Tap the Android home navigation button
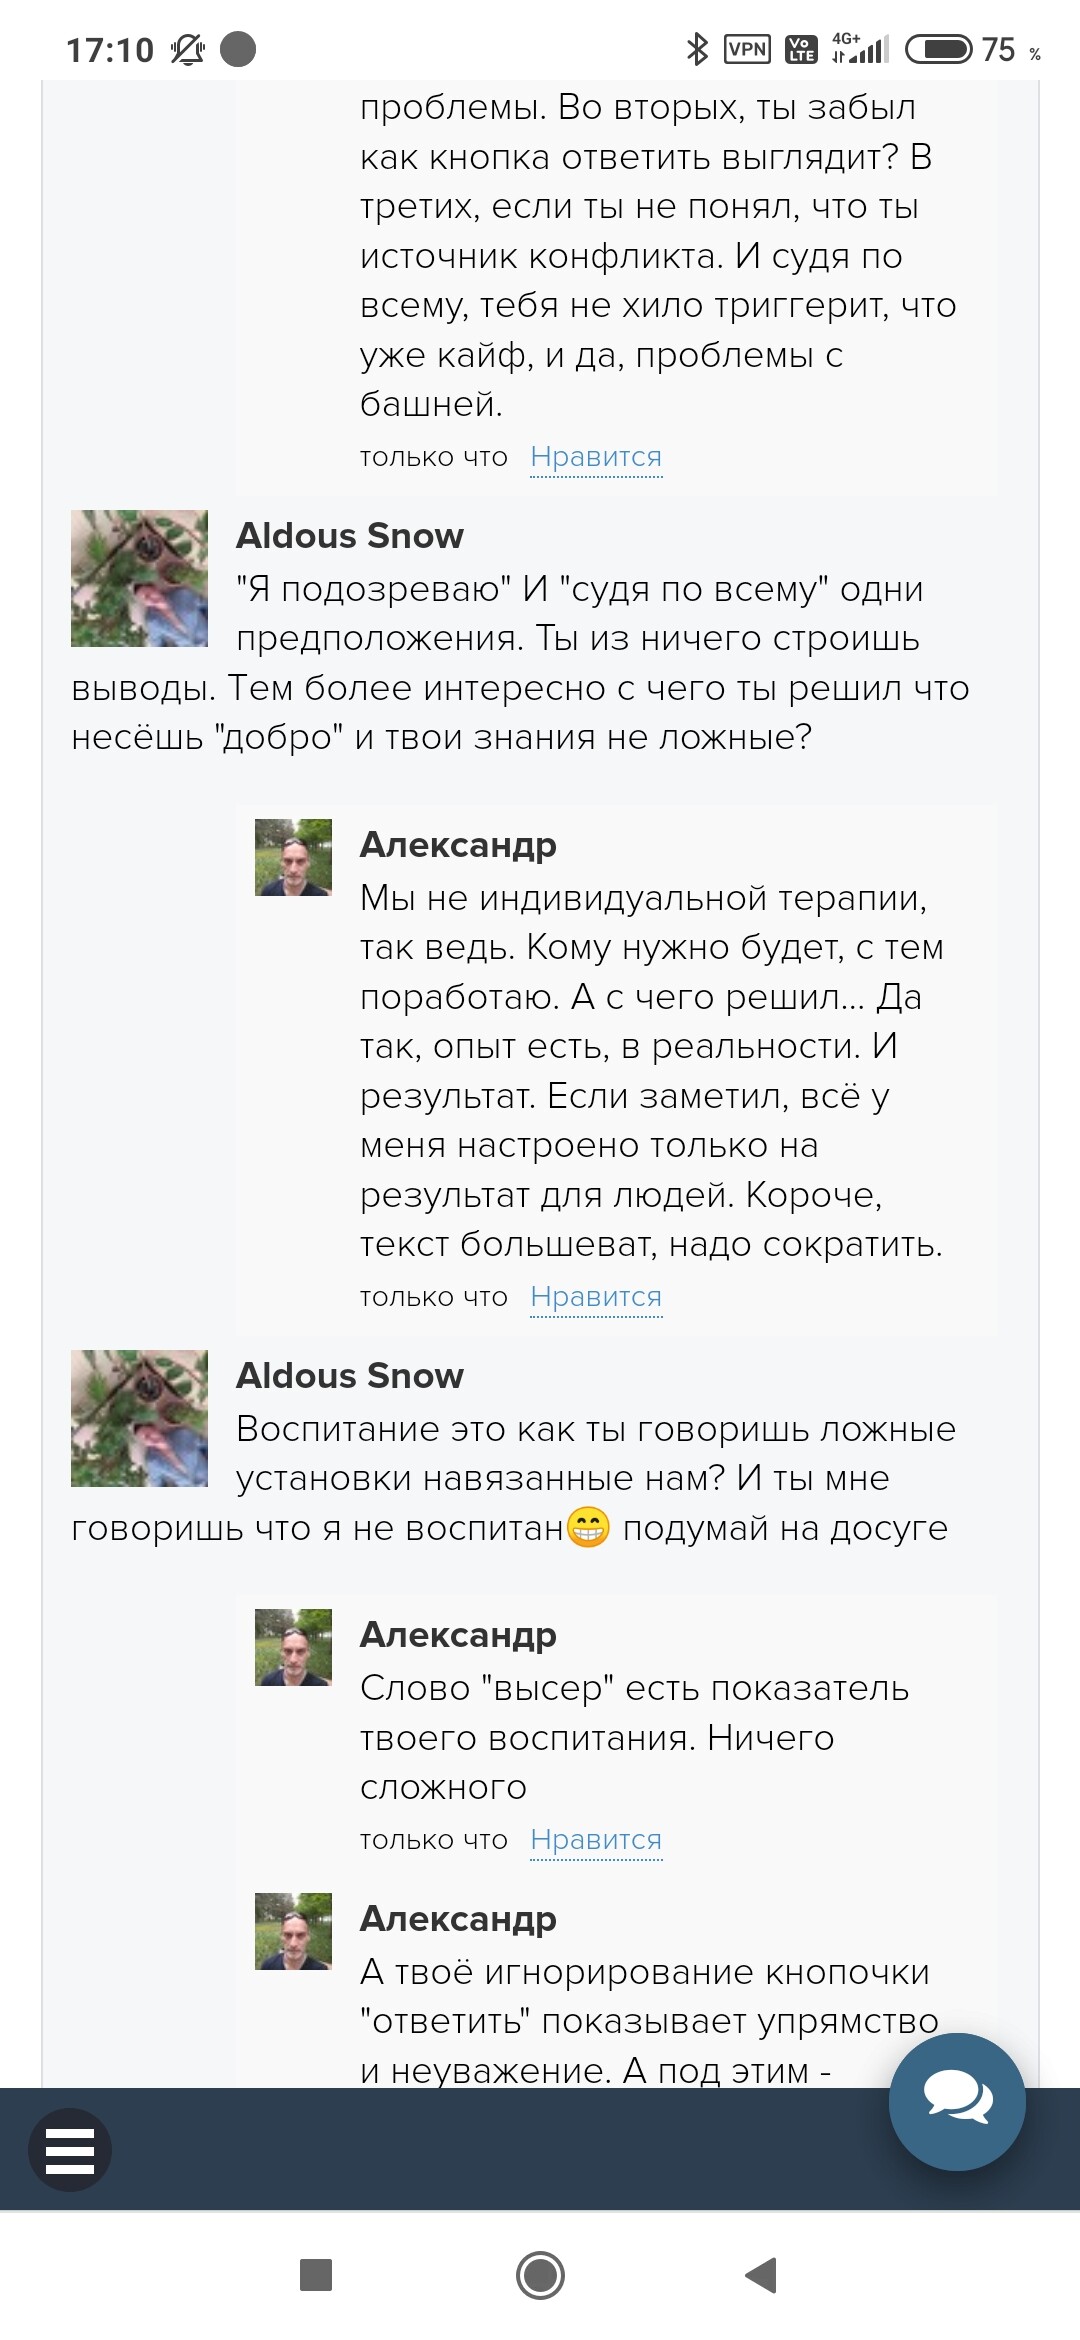Screen dimensions: 1080x2340 point(540,2274)
